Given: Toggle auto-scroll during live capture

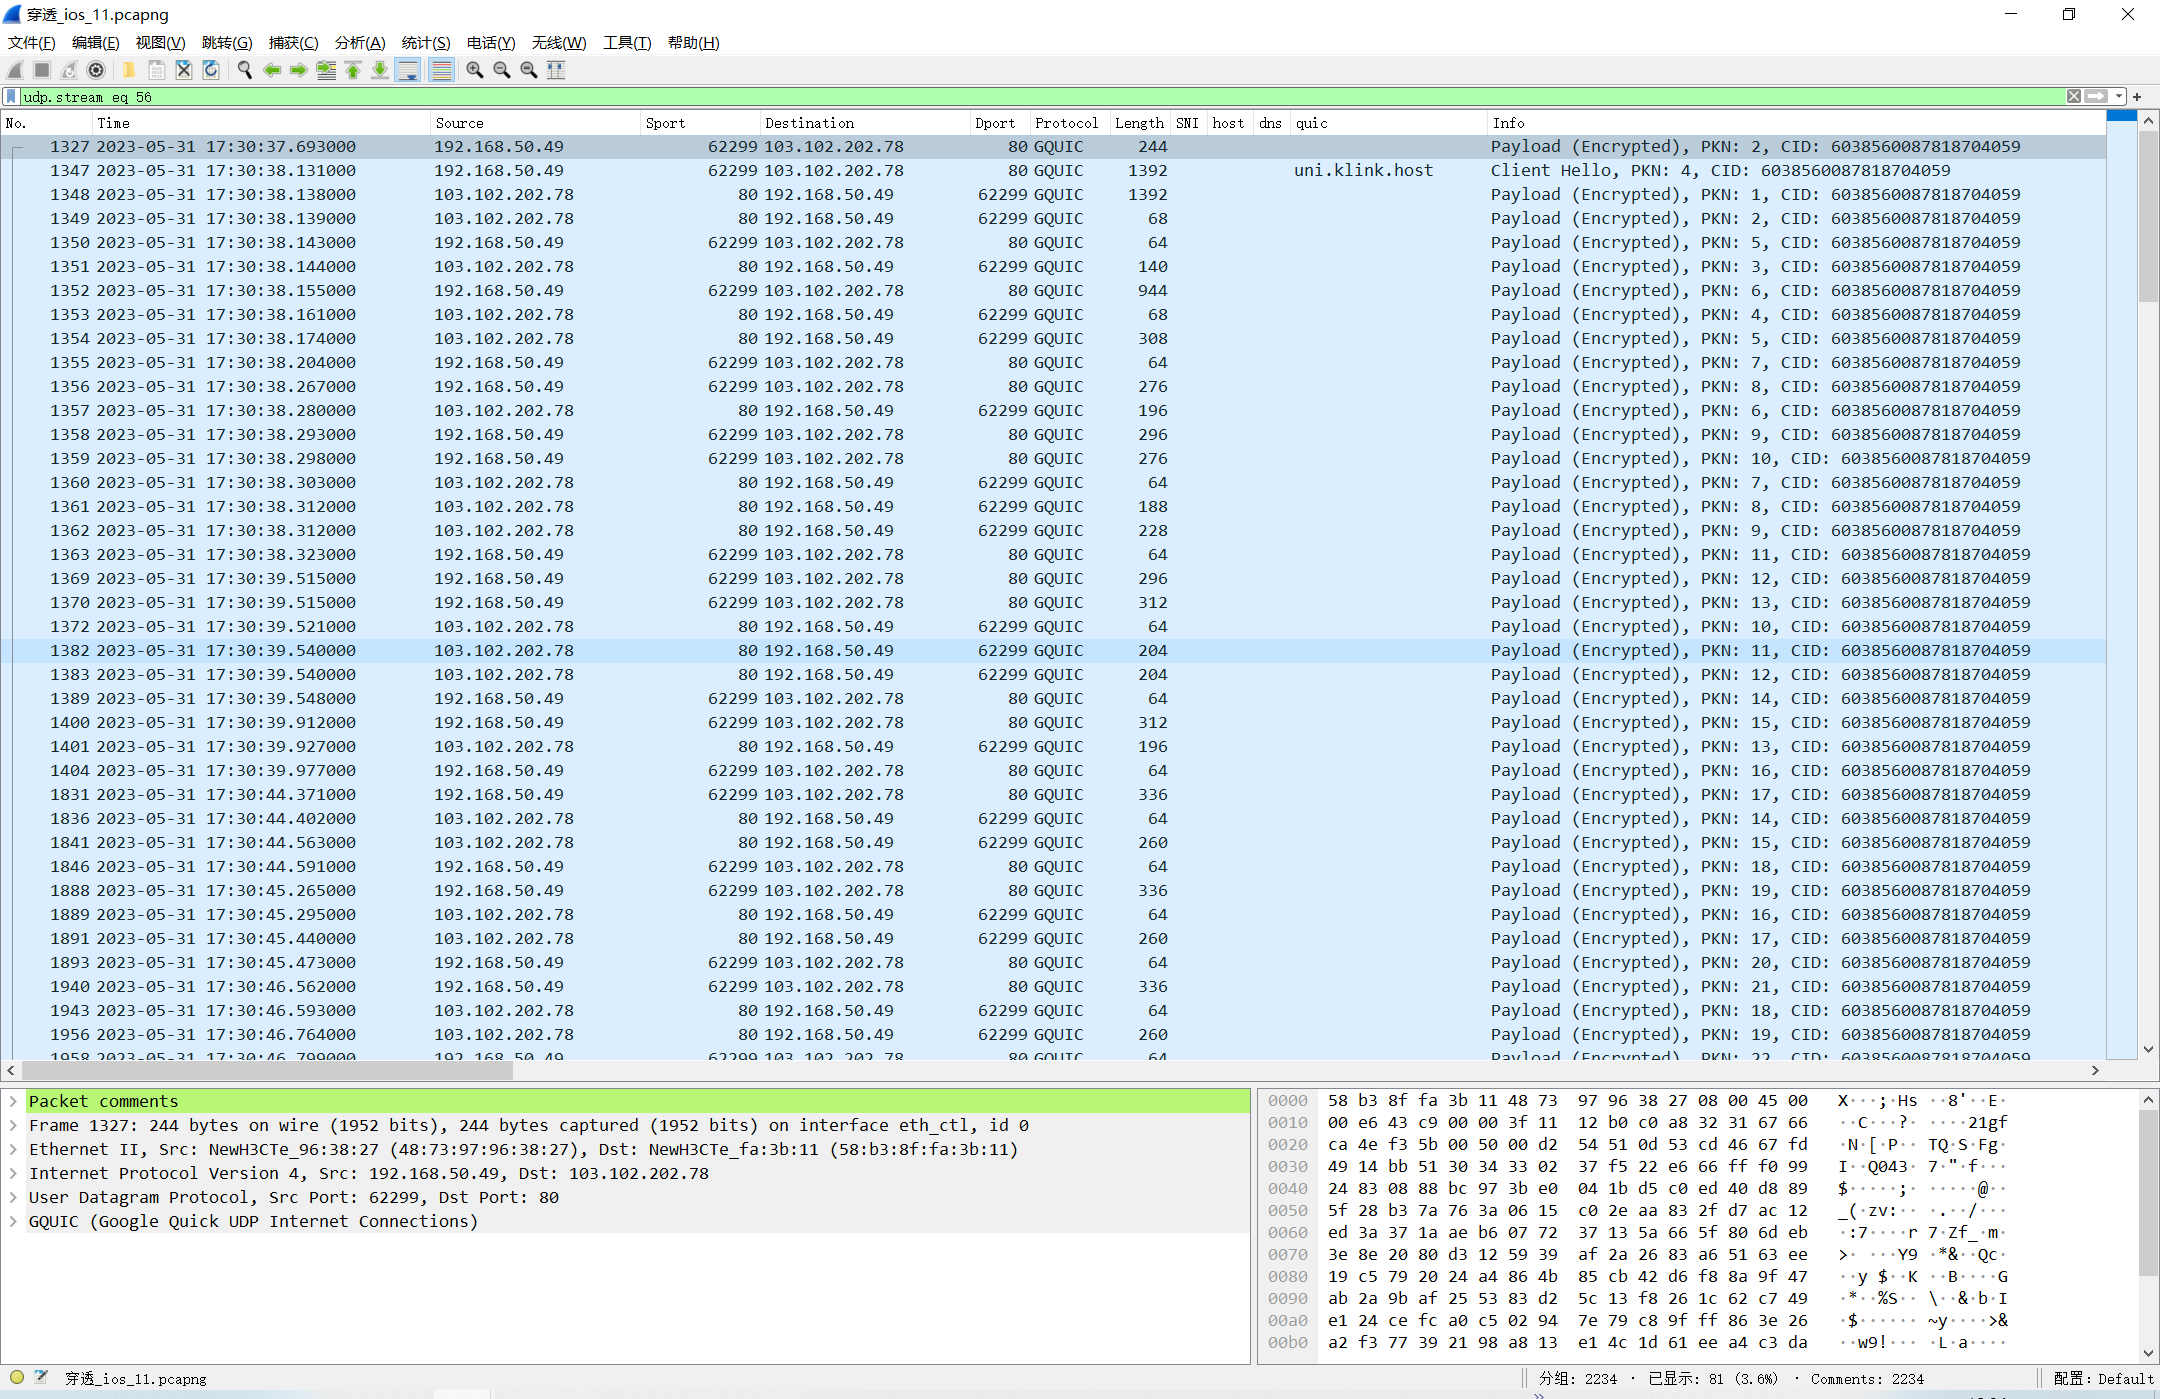Looking at the screenshot, I should click(408, 70).
